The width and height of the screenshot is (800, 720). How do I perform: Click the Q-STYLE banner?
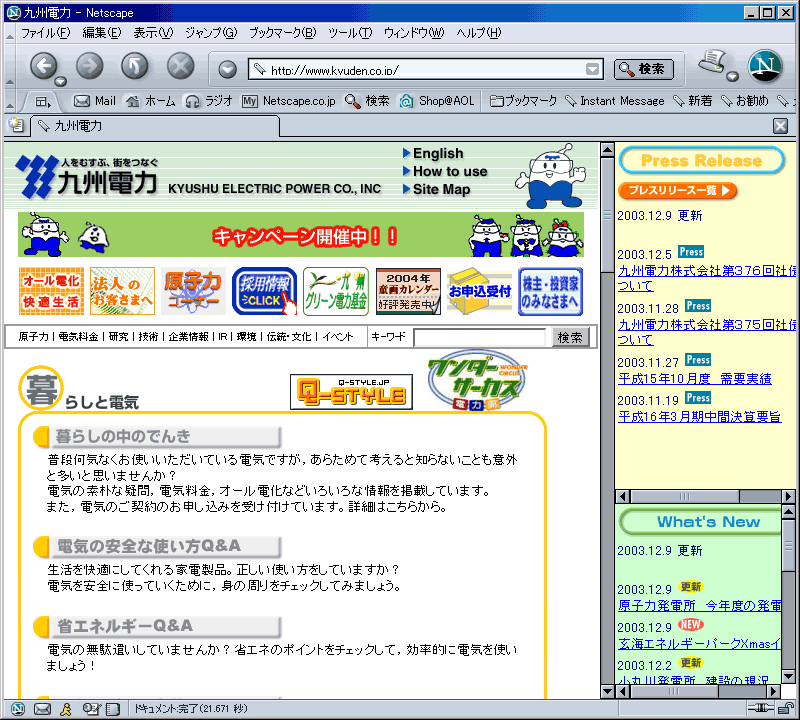[x=351, y=392]
